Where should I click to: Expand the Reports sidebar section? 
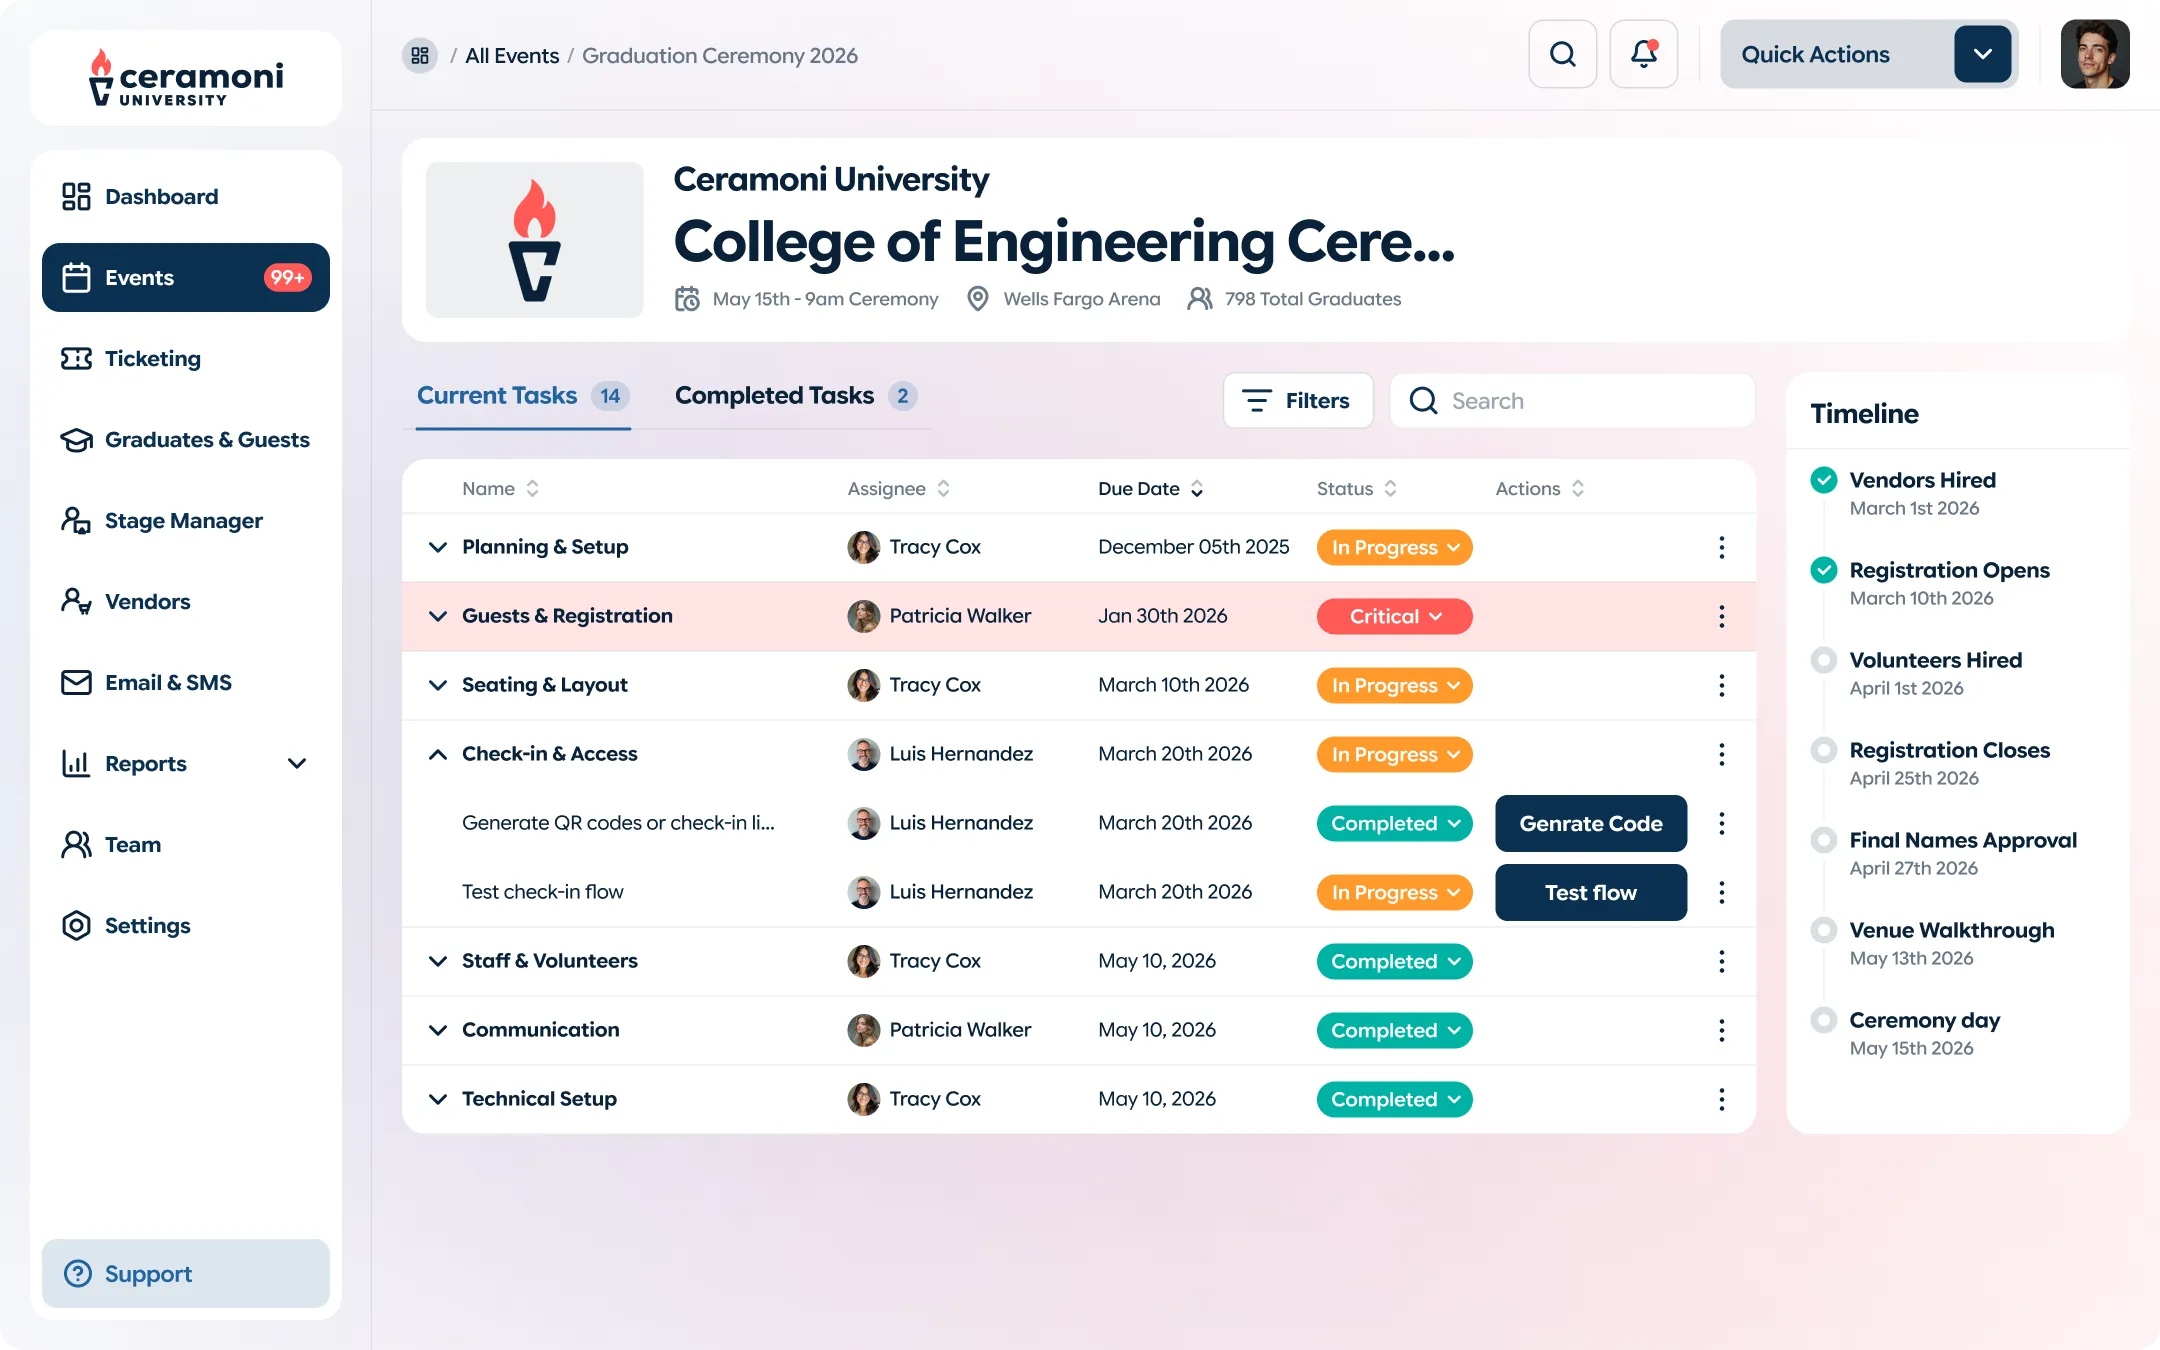[x=297, y=763]
